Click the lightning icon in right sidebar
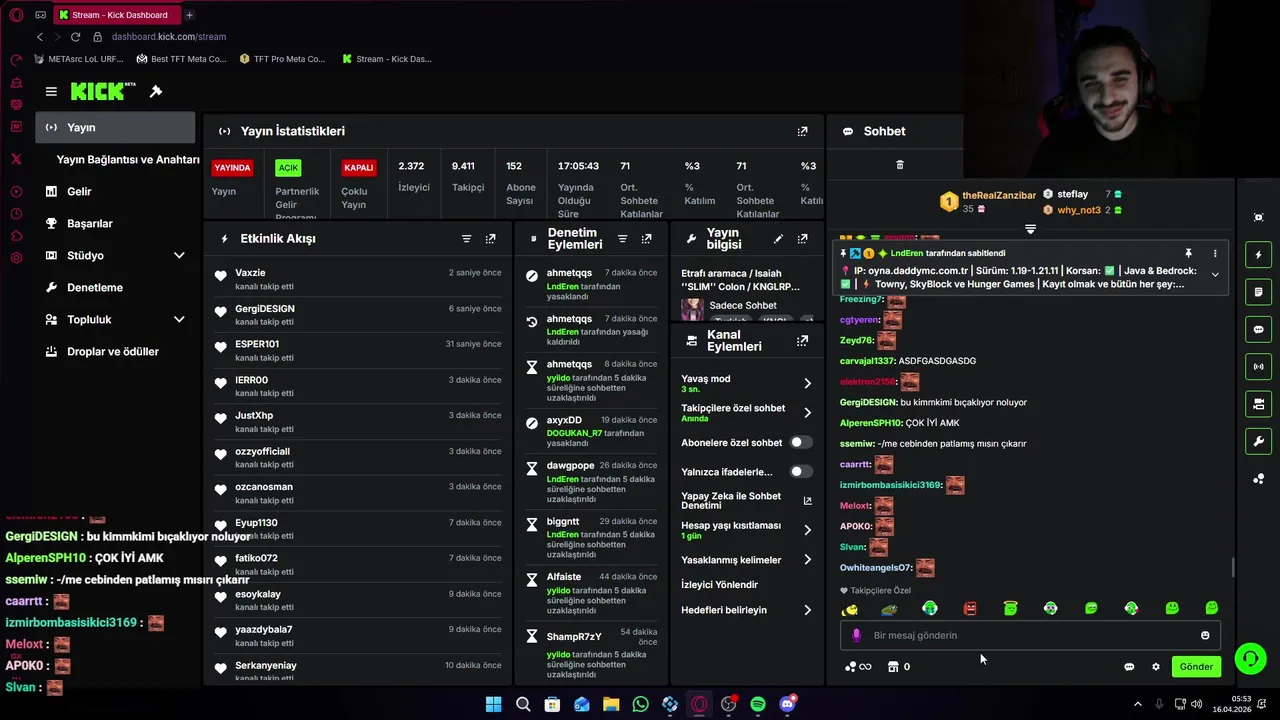This screenshot has height=720, width=1280. click(x=1258, y=255)
